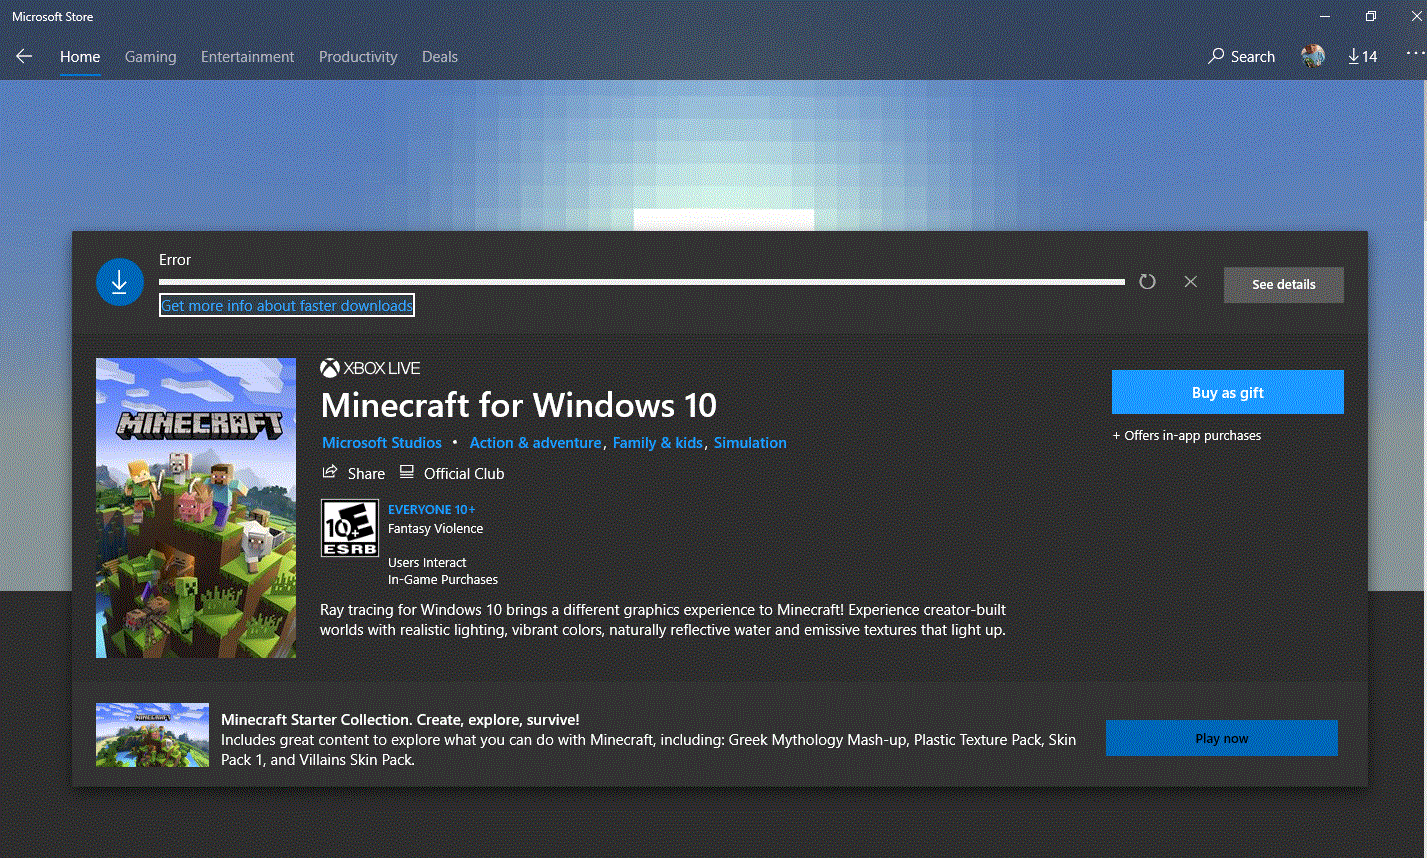
Task: Go back with the back arrow
Action: 24,57
